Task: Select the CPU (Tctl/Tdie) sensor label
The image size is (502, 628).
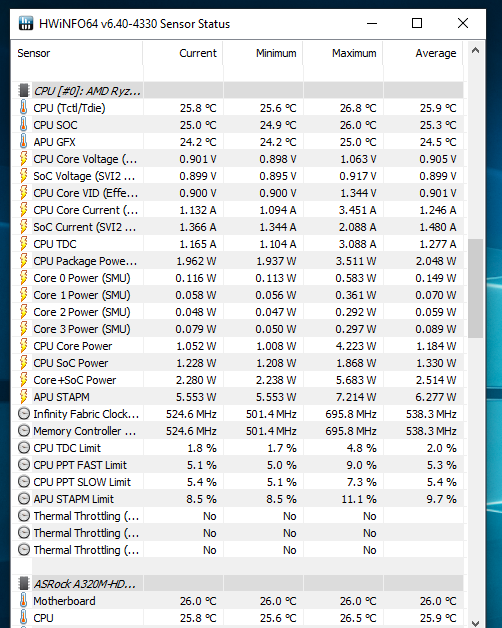Action: 69,108
